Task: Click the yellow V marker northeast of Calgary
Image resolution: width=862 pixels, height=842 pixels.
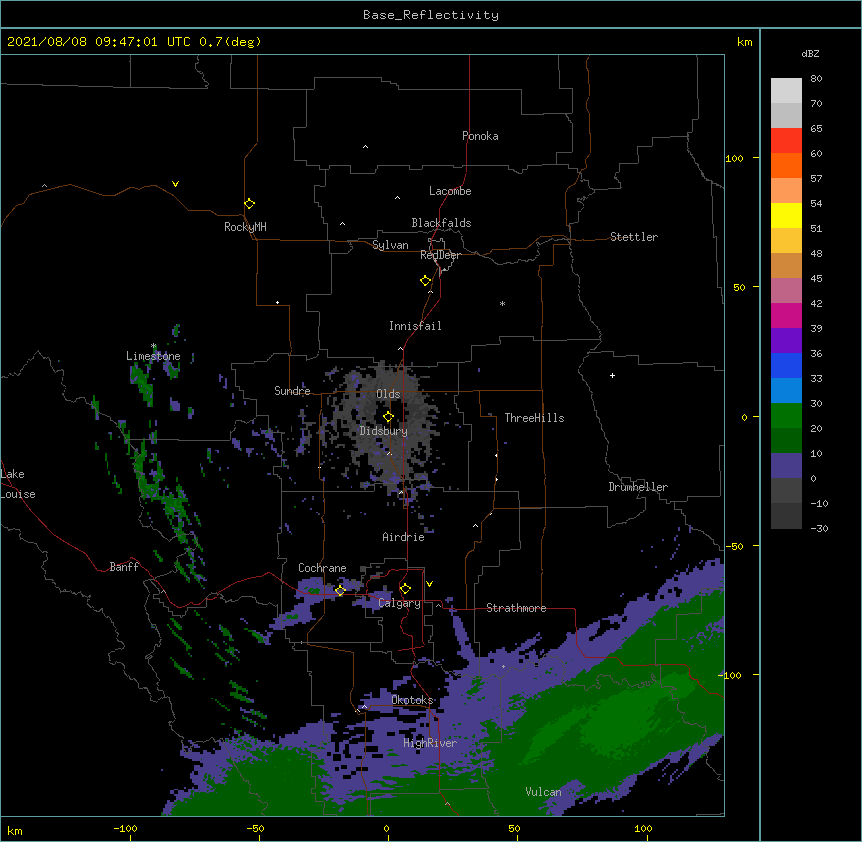Action: coord(429,584)
